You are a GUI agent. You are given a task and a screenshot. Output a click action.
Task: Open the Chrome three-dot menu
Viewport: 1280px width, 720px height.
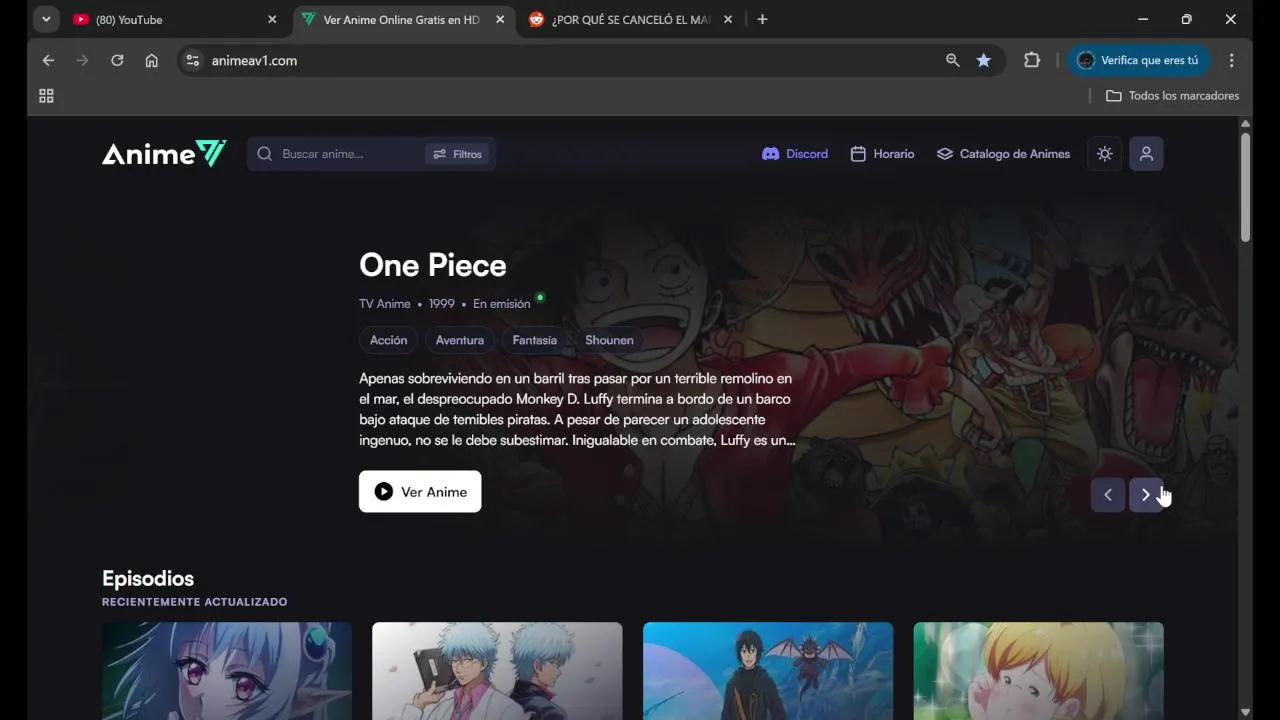pyautogui.click(x=1232, y=61)
